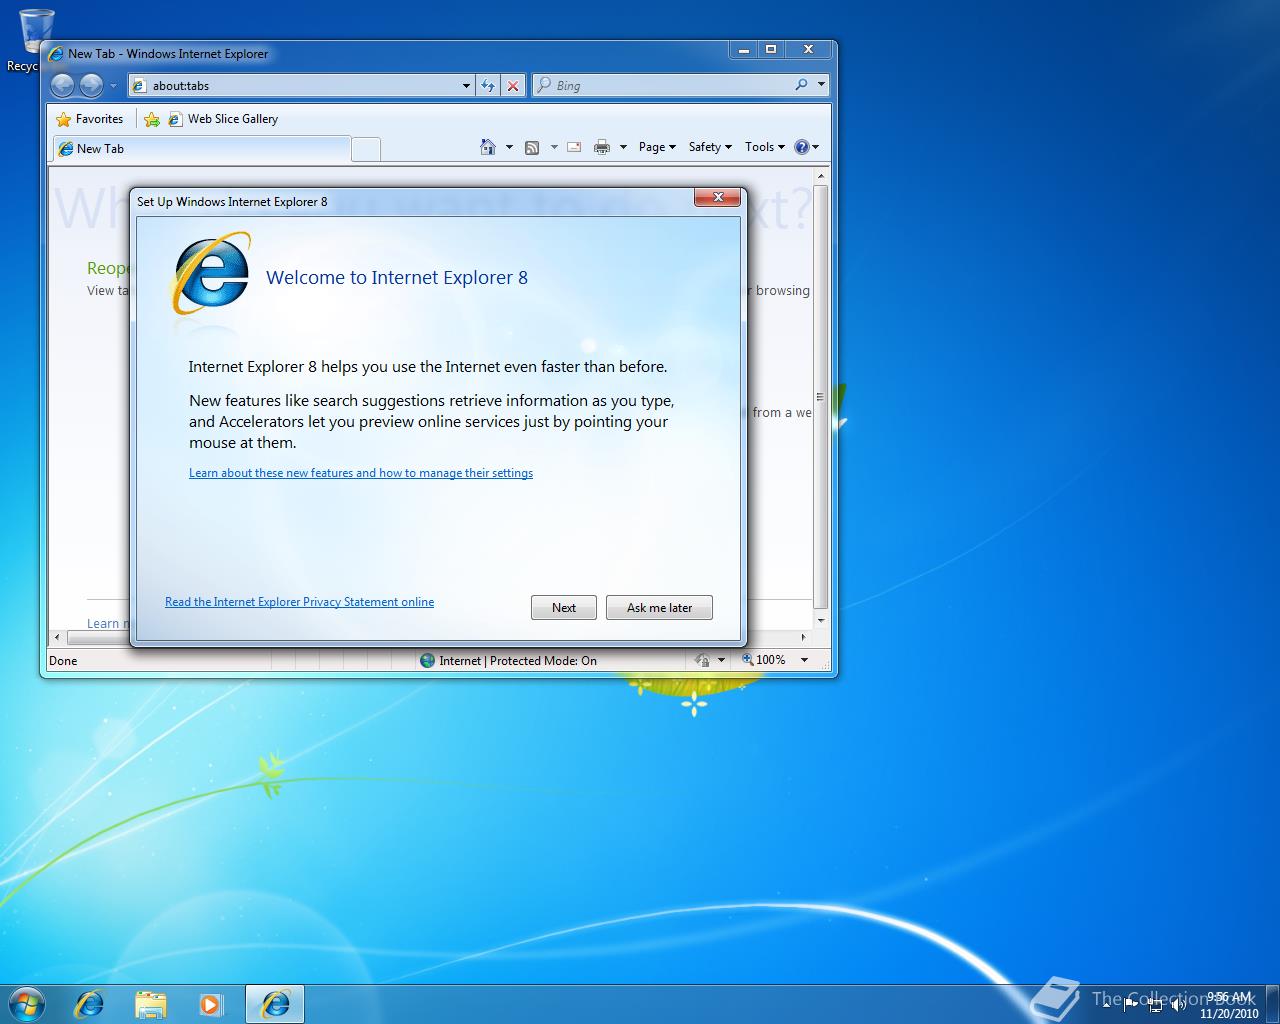1280x1024 pixels.
Task: Click the Done status text
Action: pyautogui.click(x=63, y=661)
